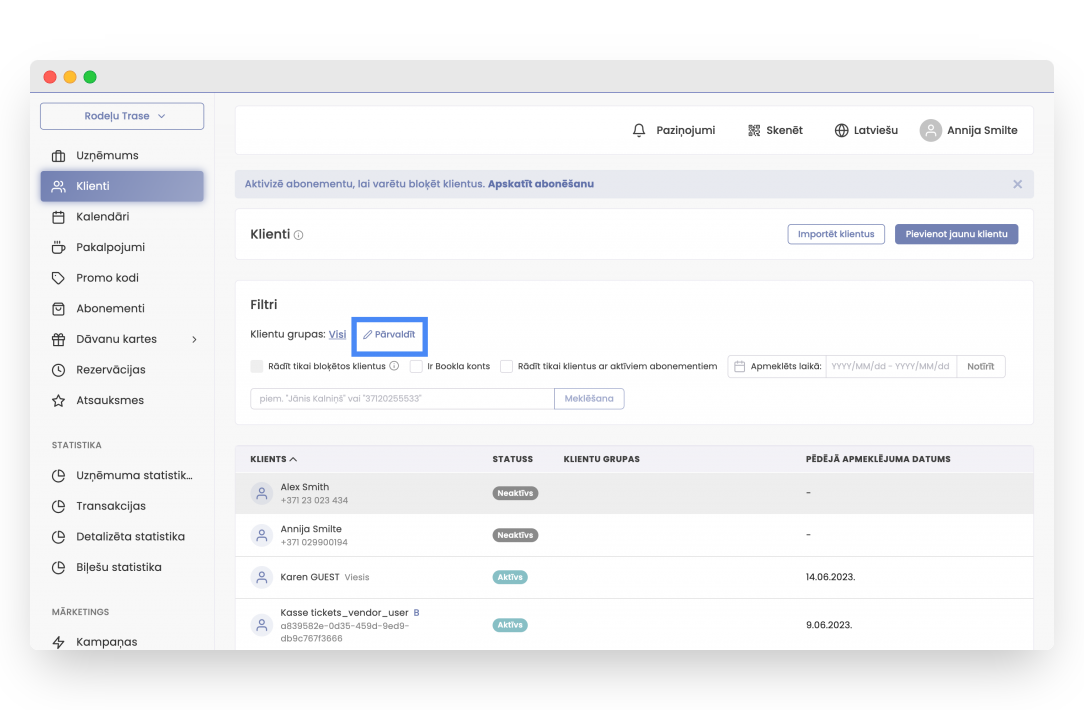Image resolution: width=1084 pixels, height=710 pixels.
Task: Toggle the Ir Bookla konts checkbox
Action: click(416, 367)
